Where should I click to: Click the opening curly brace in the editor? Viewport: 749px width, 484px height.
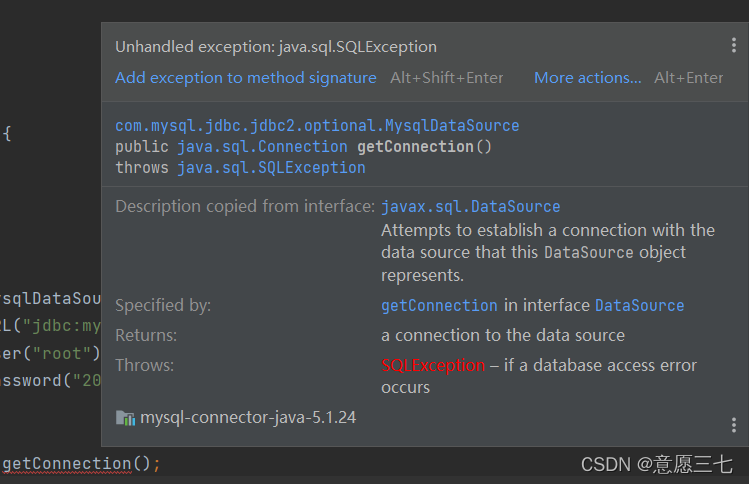[x=7, y=132]
